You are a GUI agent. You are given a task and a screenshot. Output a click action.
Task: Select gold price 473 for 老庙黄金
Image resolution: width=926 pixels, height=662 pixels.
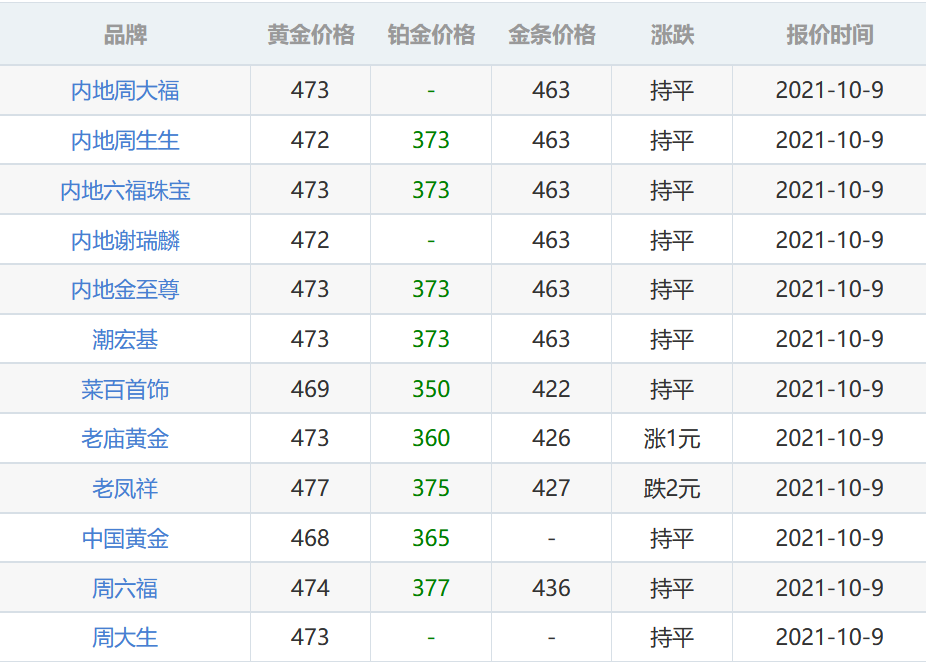310,438
